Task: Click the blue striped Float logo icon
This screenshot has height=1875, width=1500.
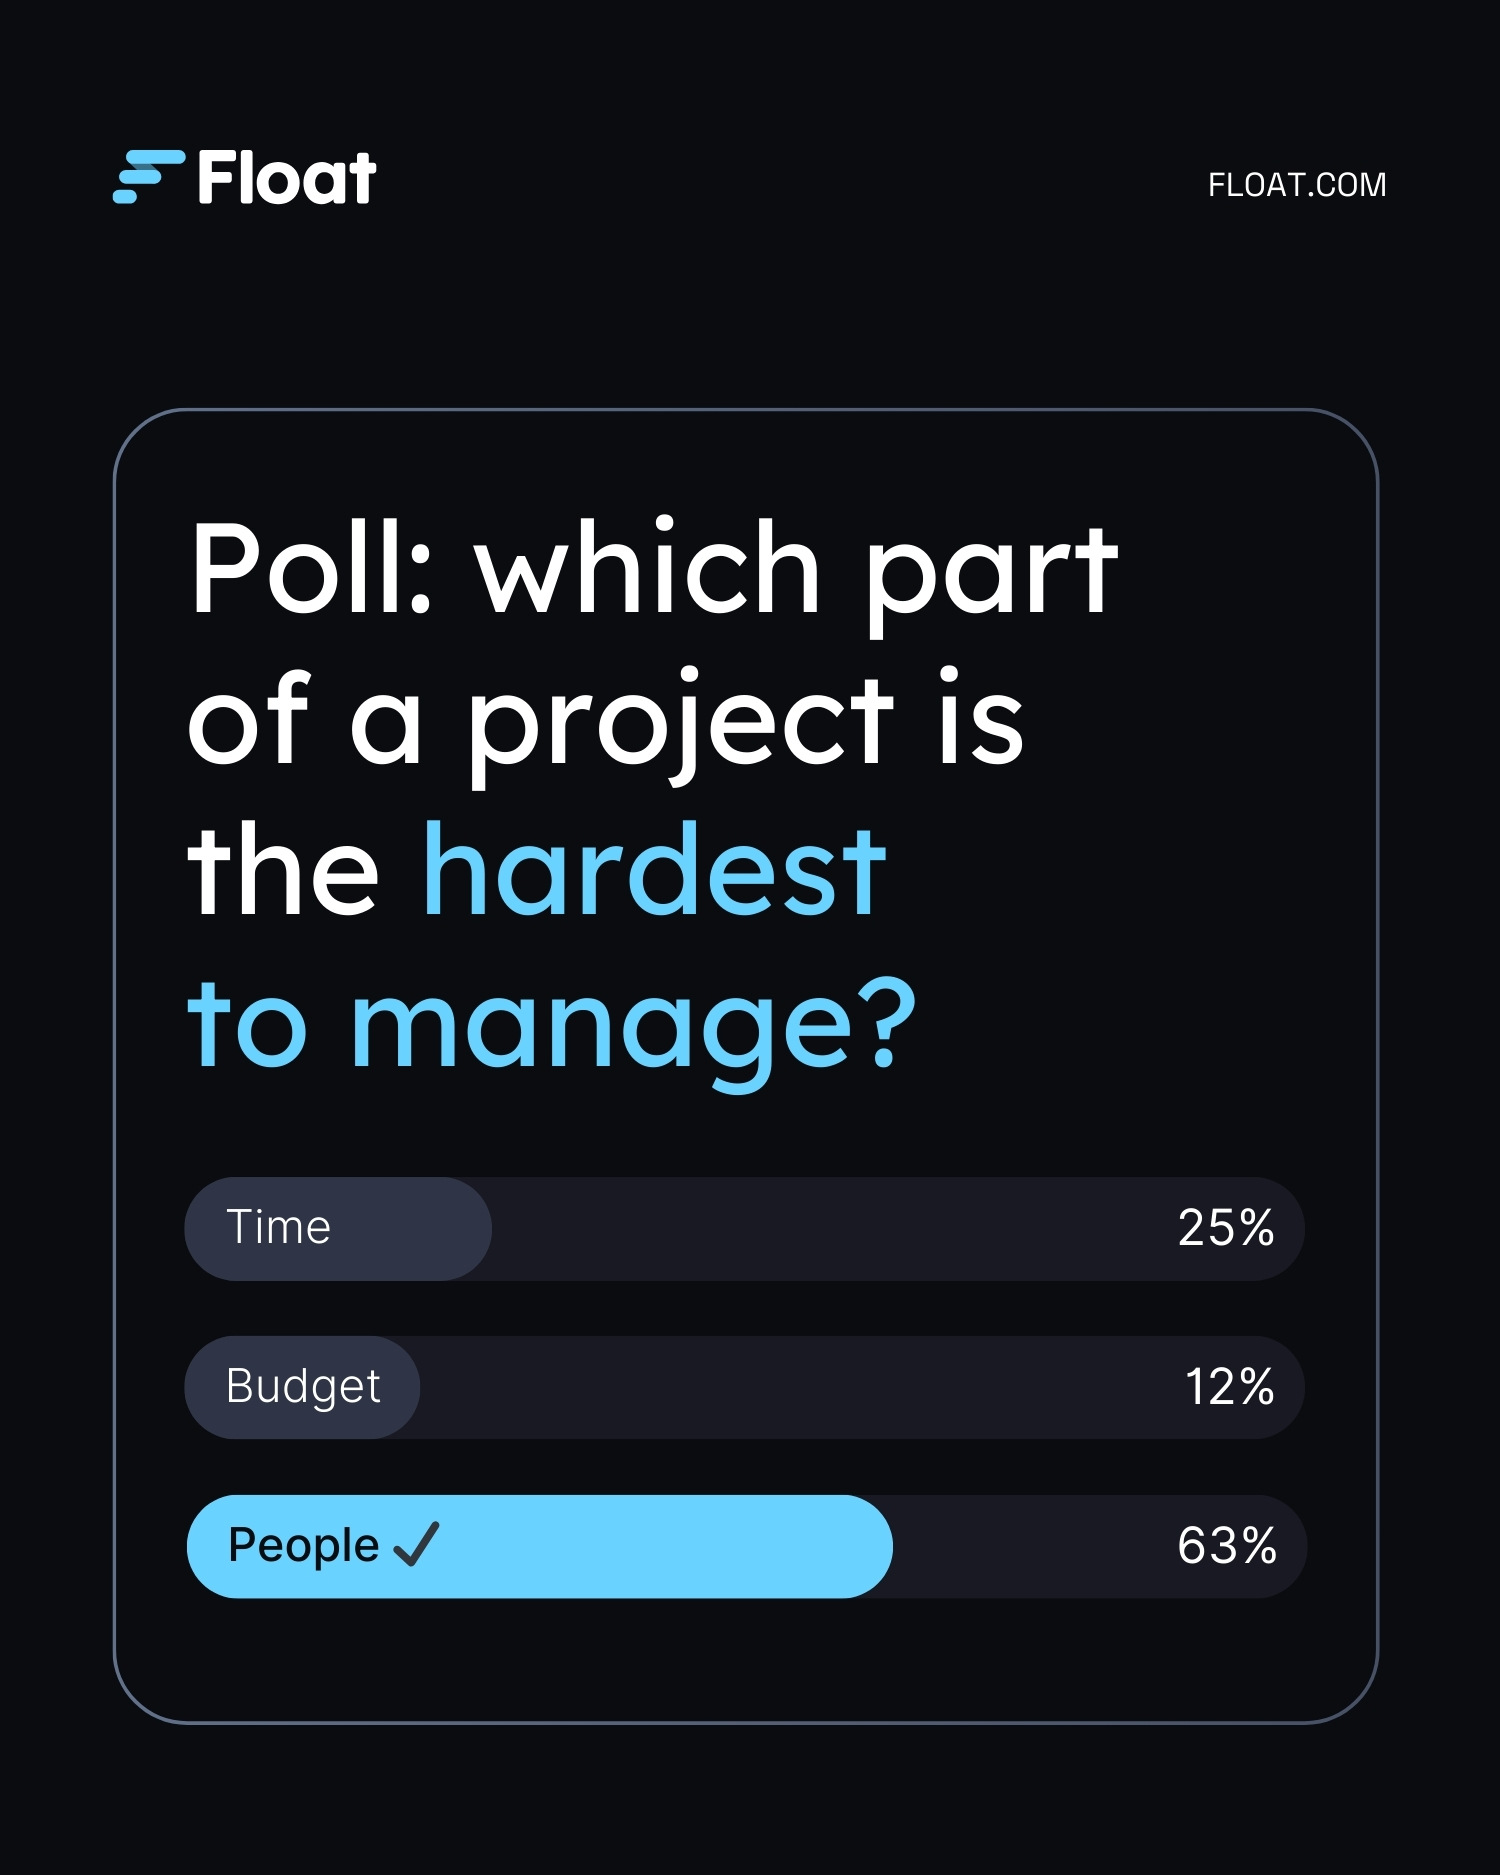Action: pyautogui.click(x=148, y=177)
